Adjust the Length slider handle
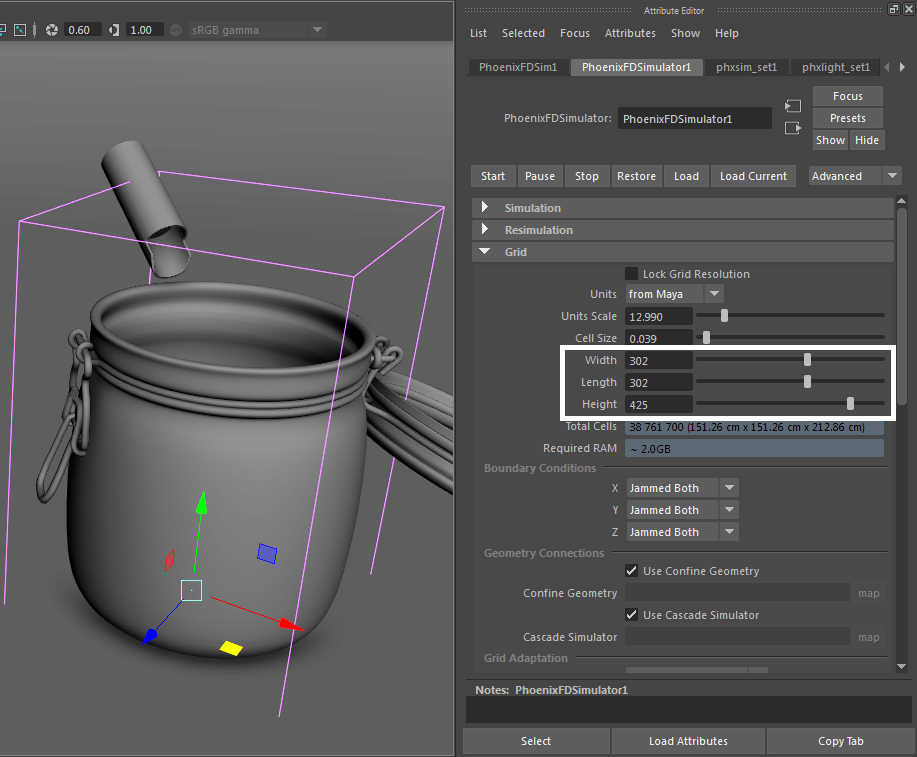Viewport: 917px width, 757px height. (x=807, y=382)
